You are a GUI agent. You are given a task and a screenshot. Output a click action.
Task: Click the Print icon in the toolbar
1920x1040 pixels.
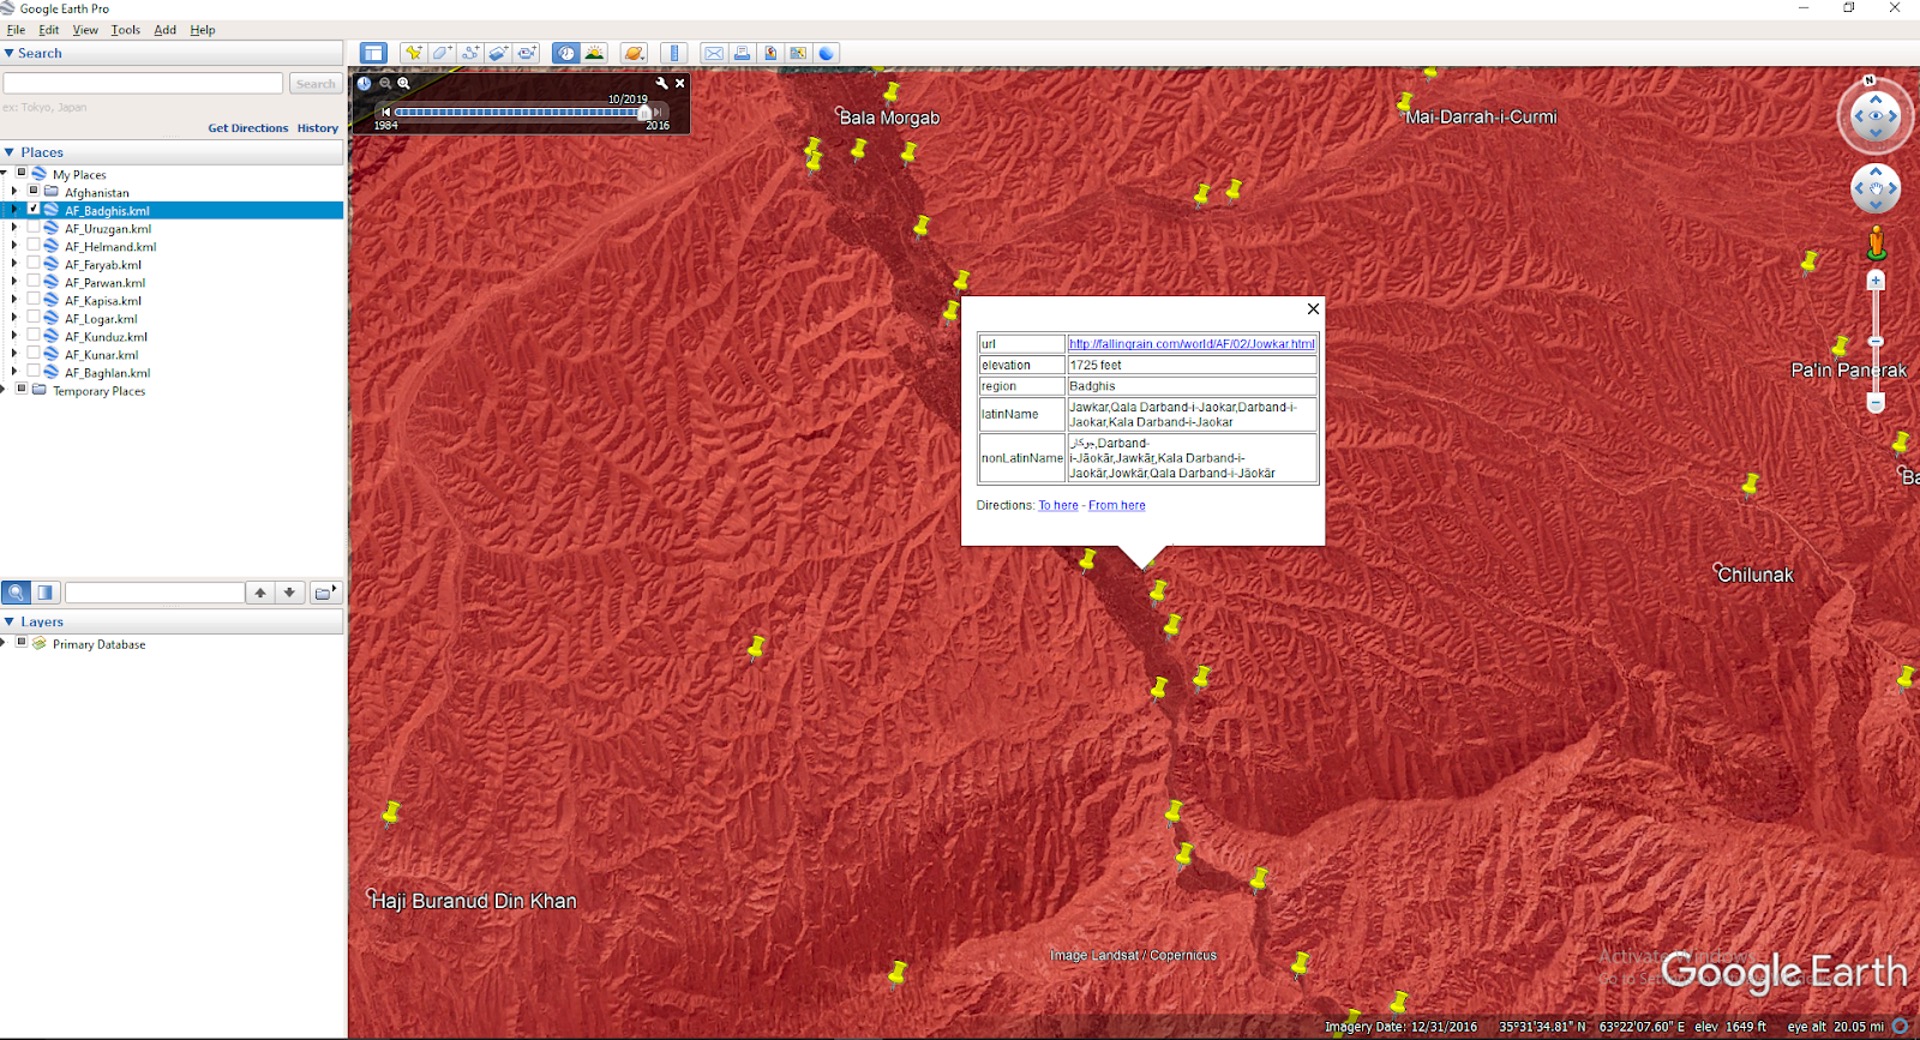click(x=742, y=53)
